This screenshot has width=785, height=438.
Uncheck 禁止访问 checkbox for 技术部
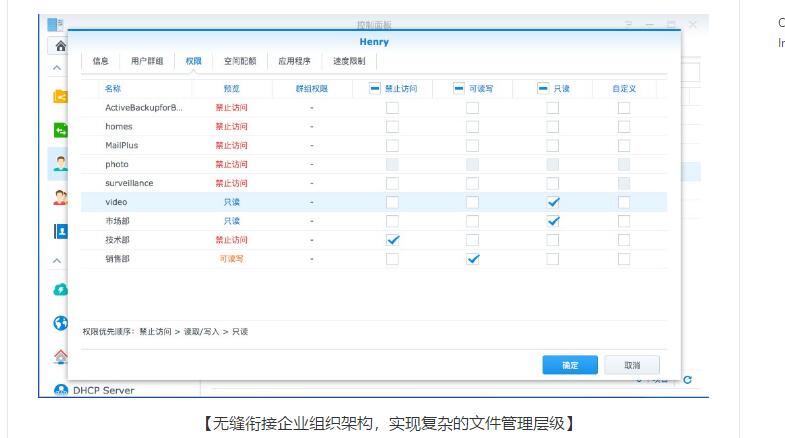(x=393, y=240)
